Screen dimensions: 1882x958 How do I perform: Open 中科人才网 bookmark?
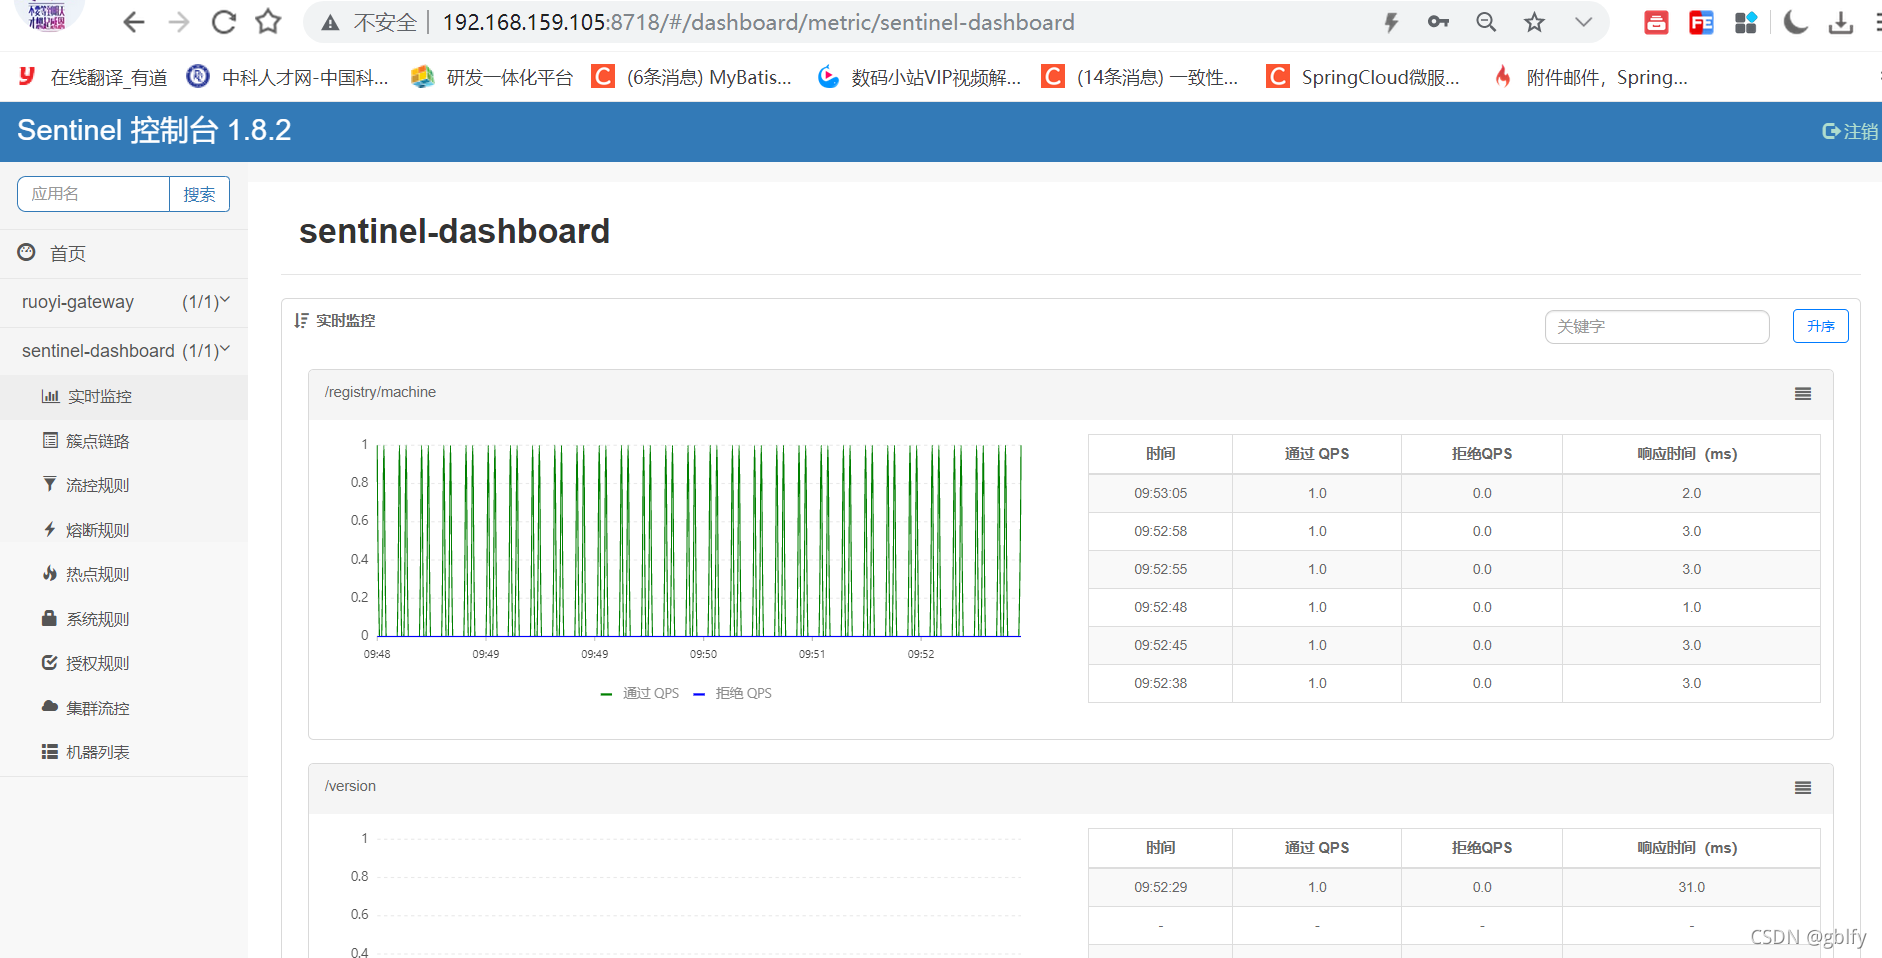click(x=288, y=77)
